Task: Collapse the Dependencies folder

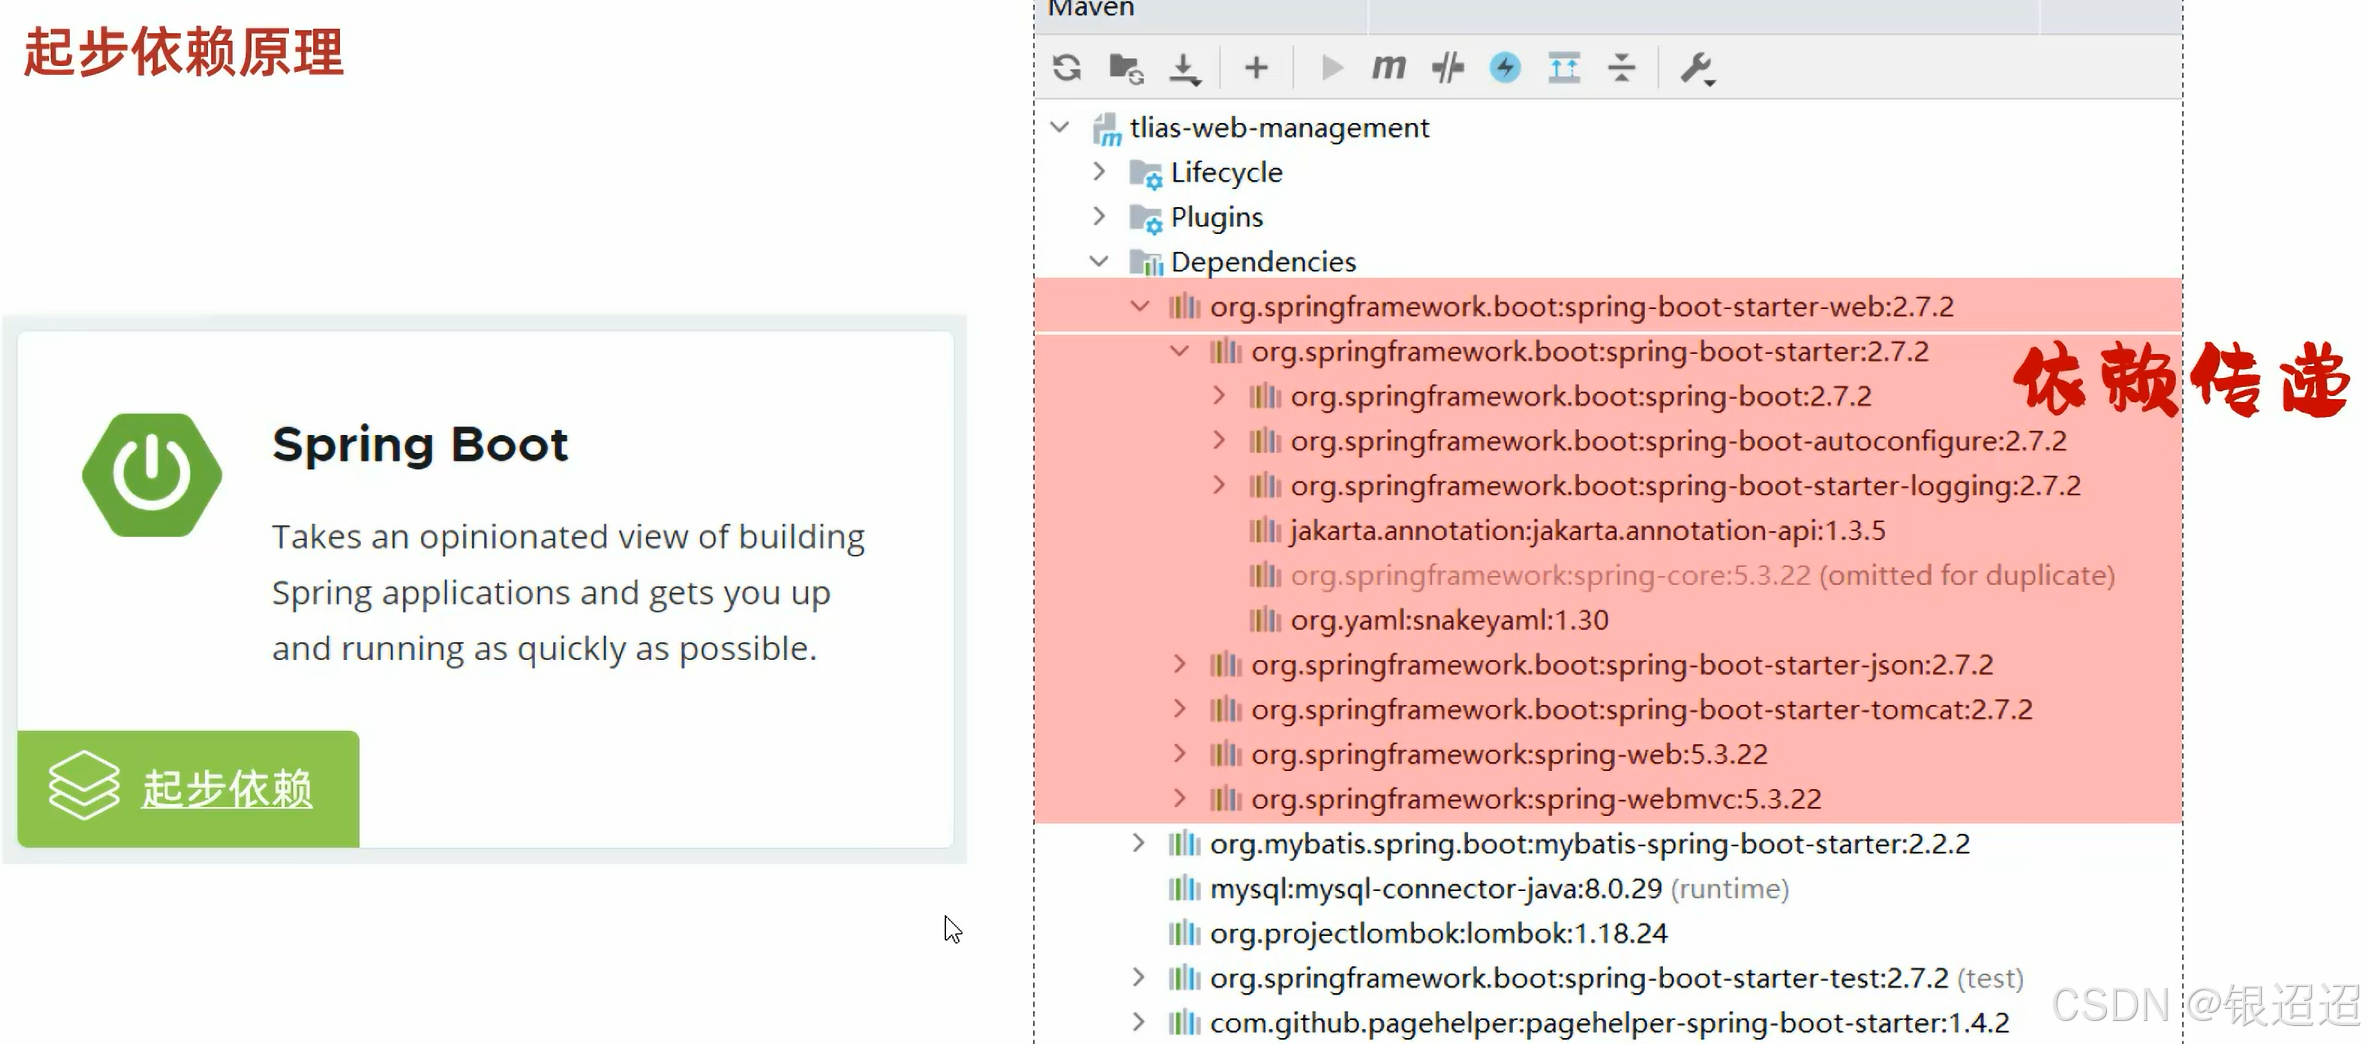Action: coord(1099,261)
